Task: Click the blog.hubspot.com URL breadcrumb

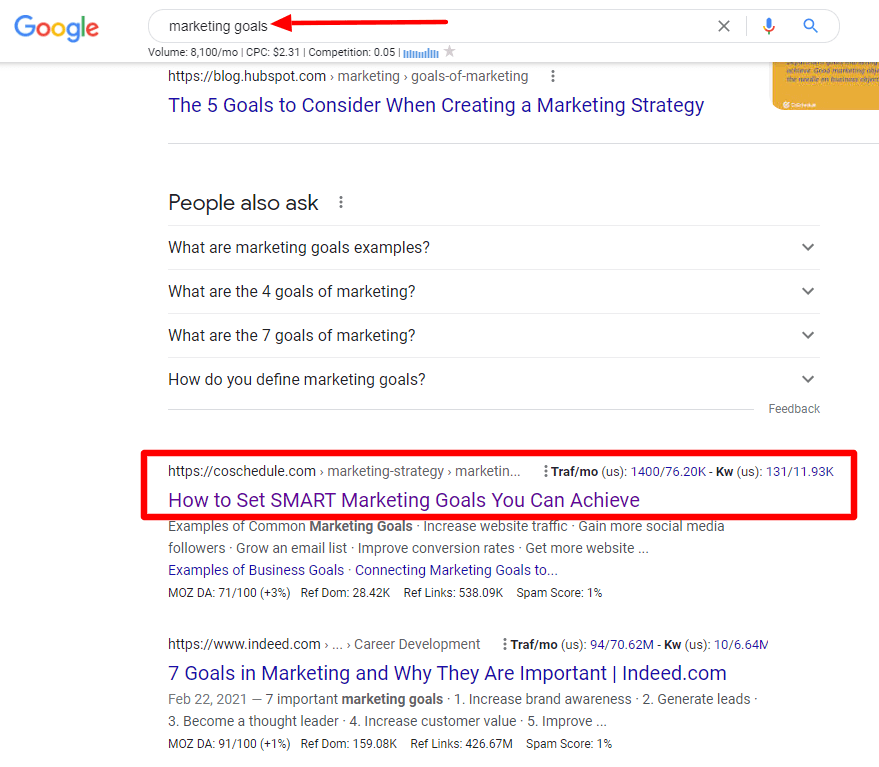Action: [348, 76]
